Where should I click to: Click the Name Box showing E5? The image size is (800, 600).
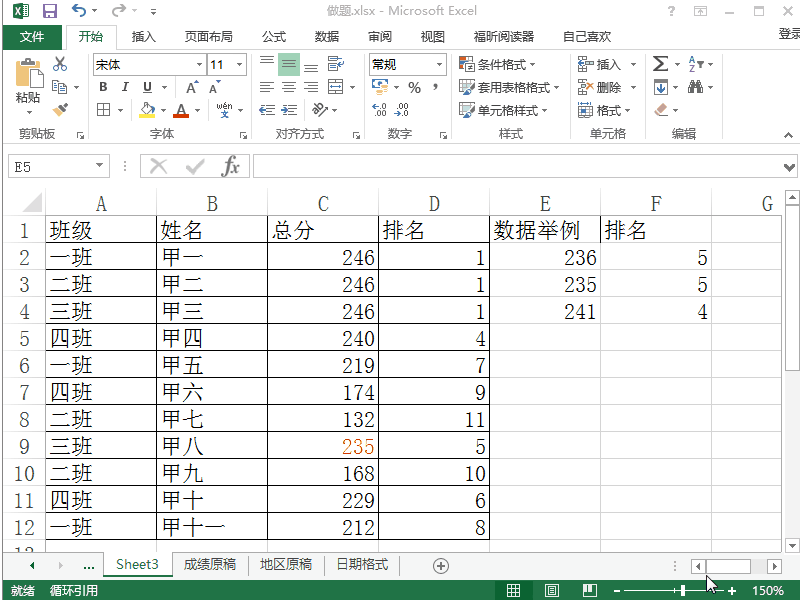coord(50,166)
